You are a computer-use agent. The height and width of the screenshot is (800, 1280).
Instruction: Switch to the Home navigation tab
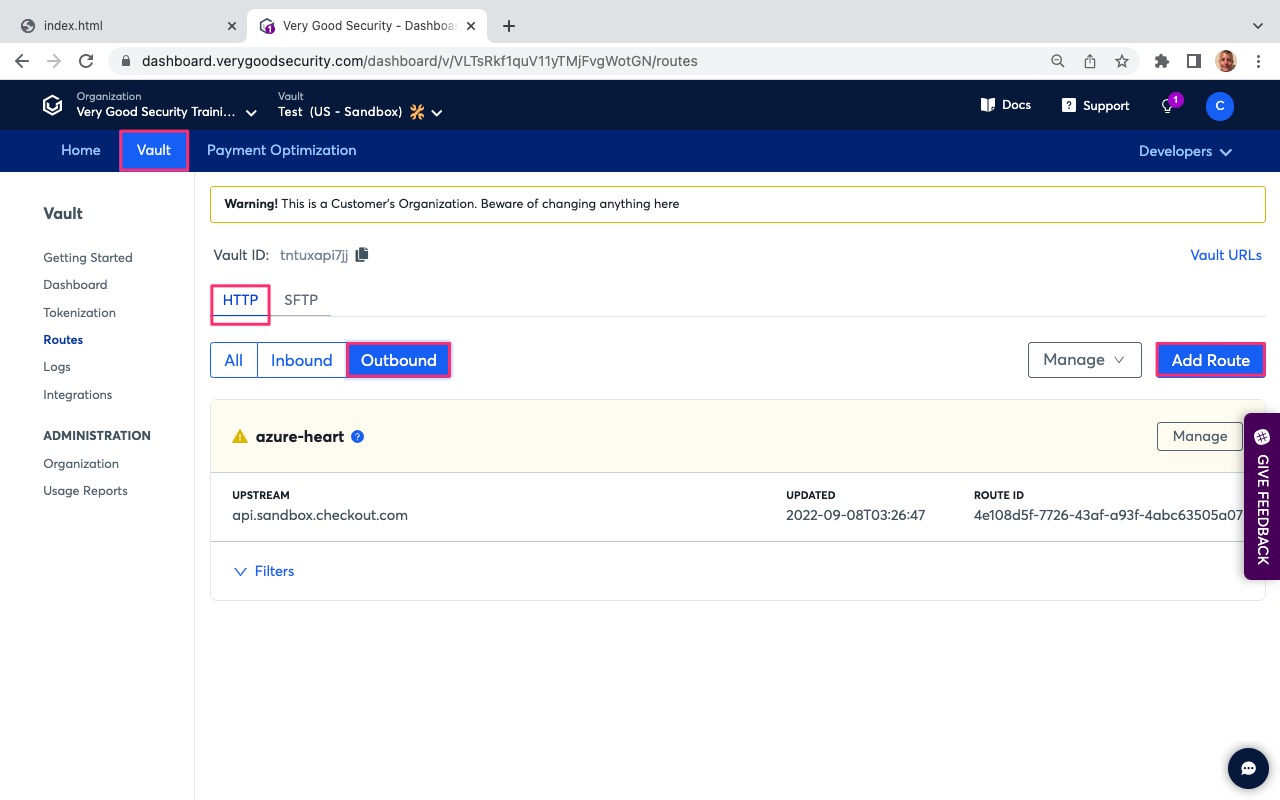click(81, 150)
